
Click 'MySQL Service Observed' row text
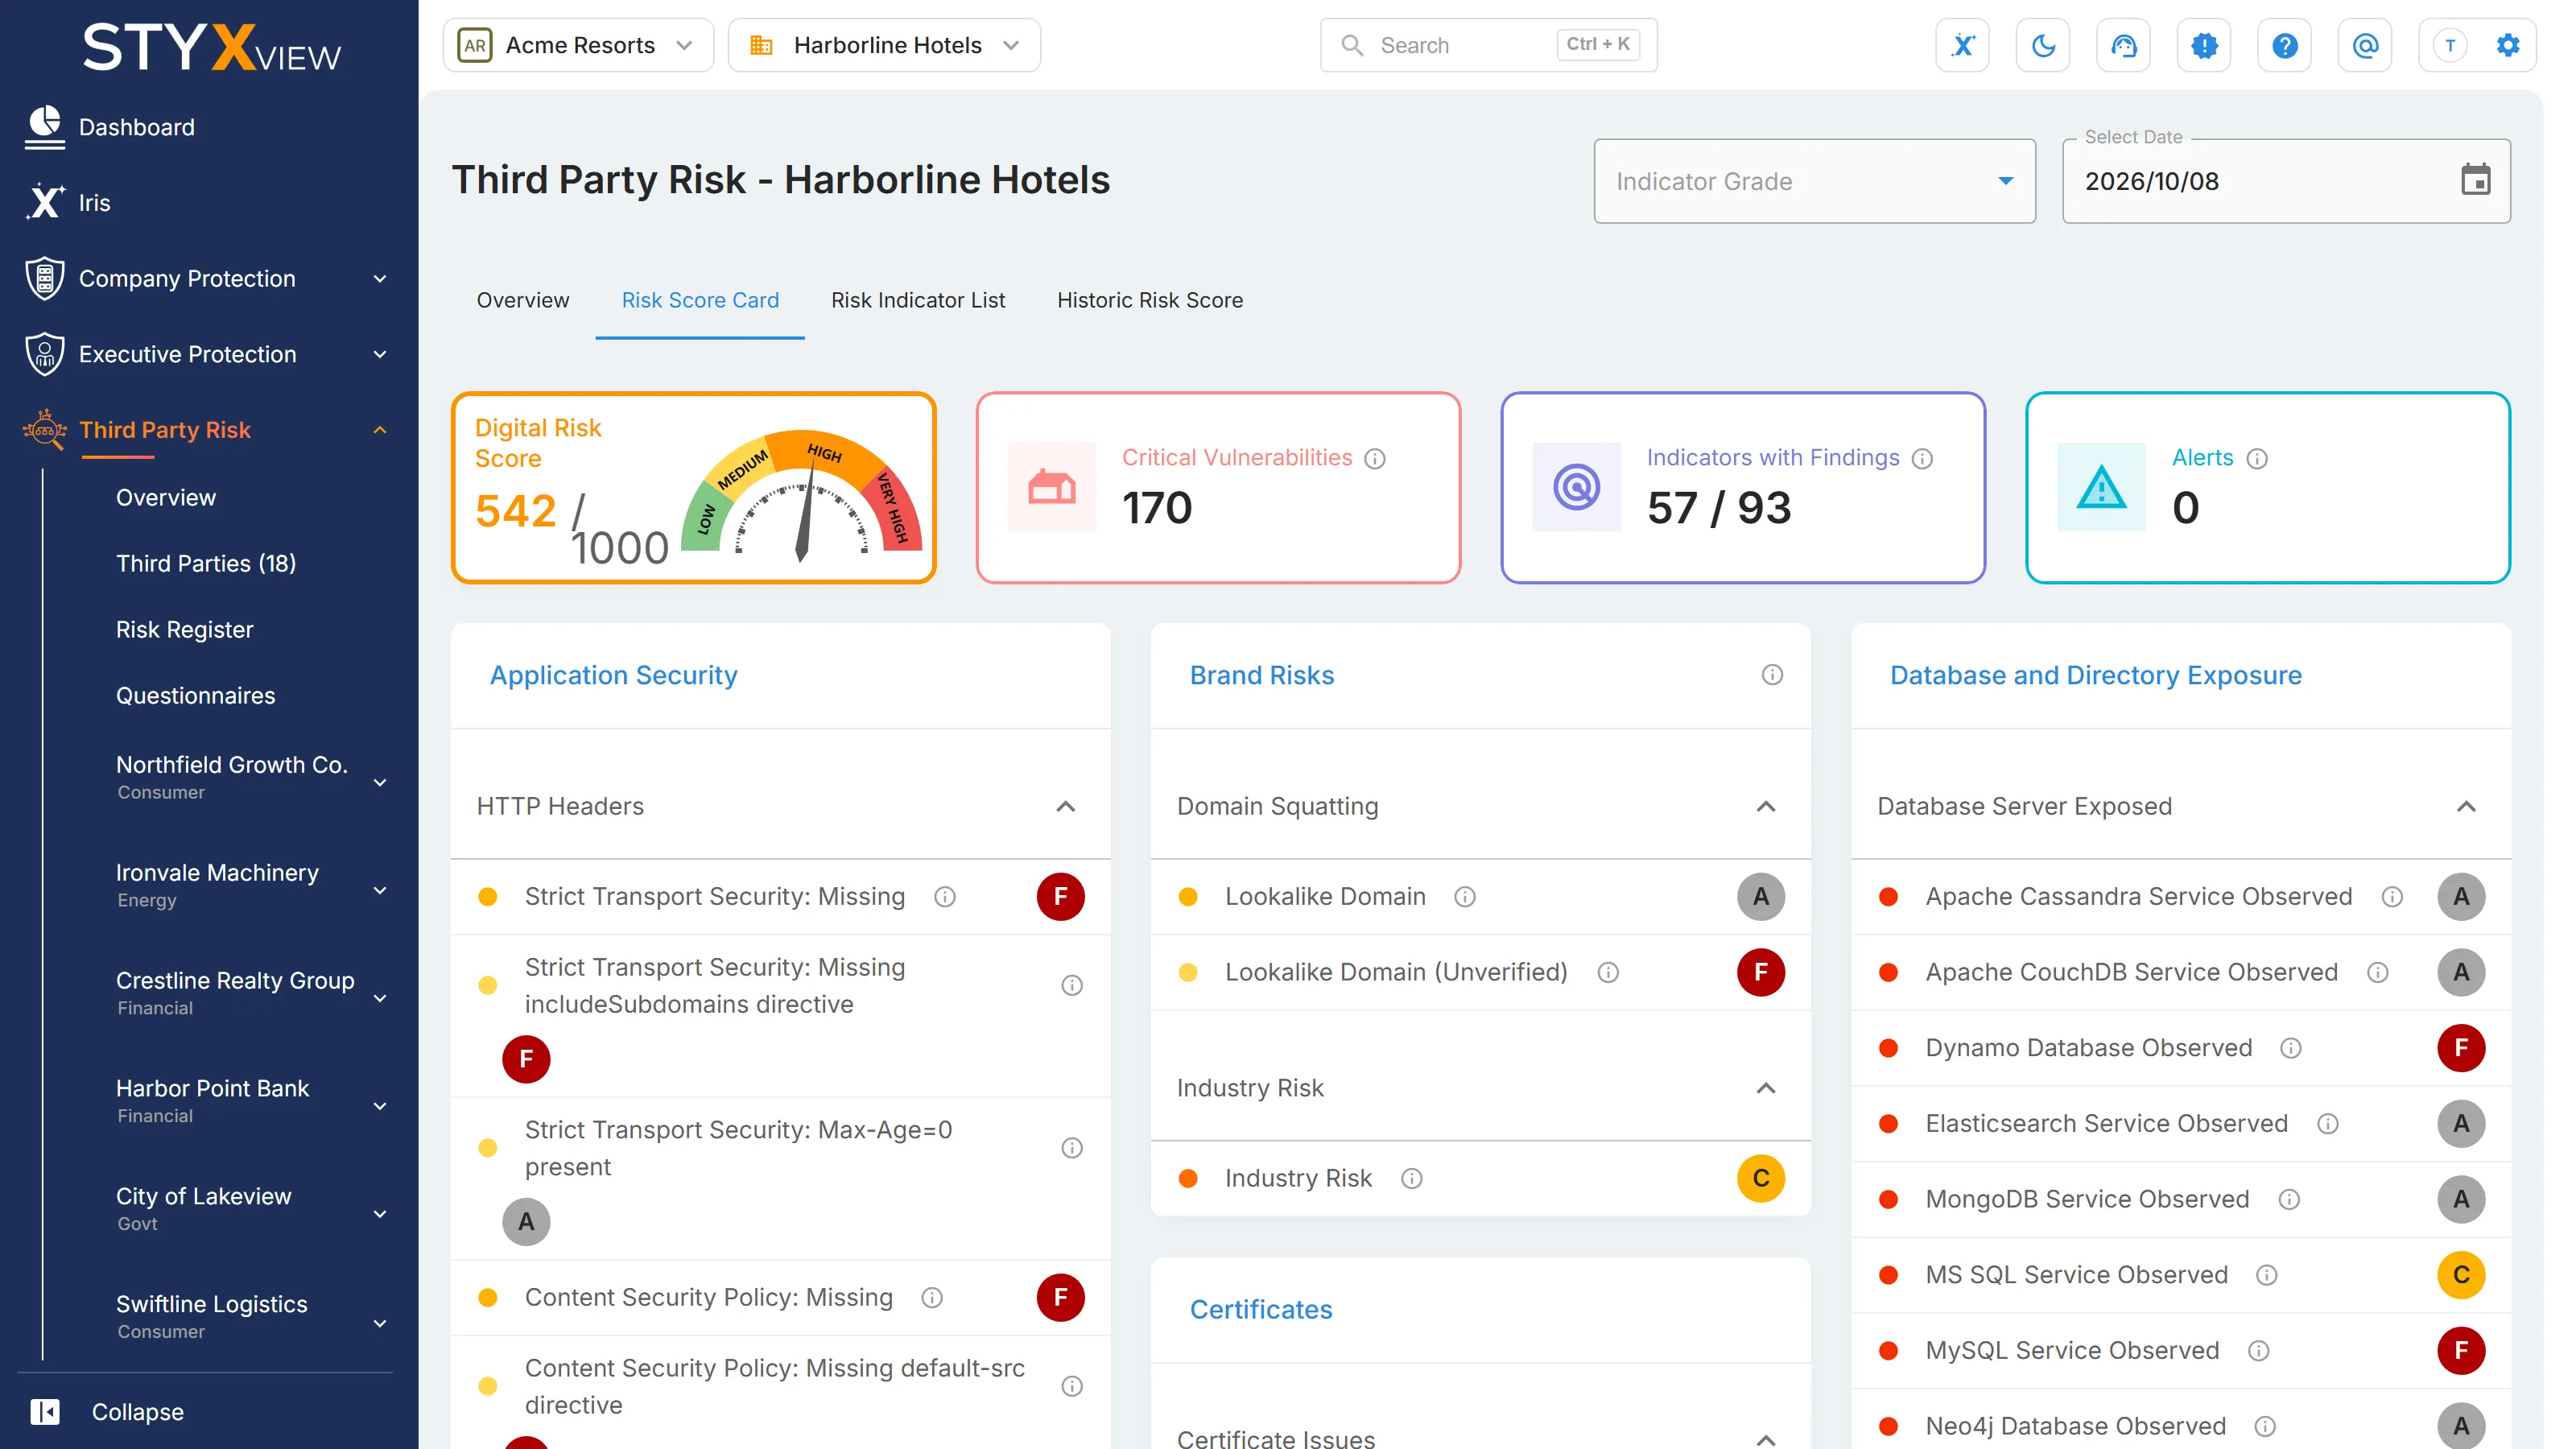(x=2072, y=1350)
